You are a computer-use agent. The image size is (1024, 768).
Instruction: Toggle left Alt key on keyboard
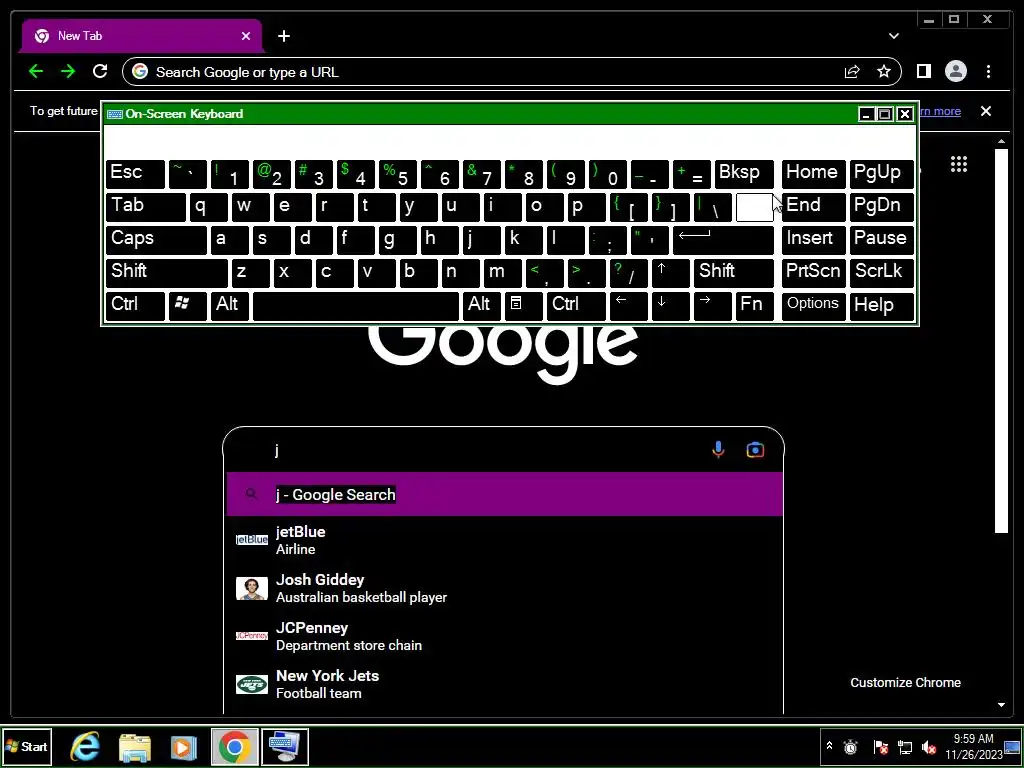[x=229, y=305]
